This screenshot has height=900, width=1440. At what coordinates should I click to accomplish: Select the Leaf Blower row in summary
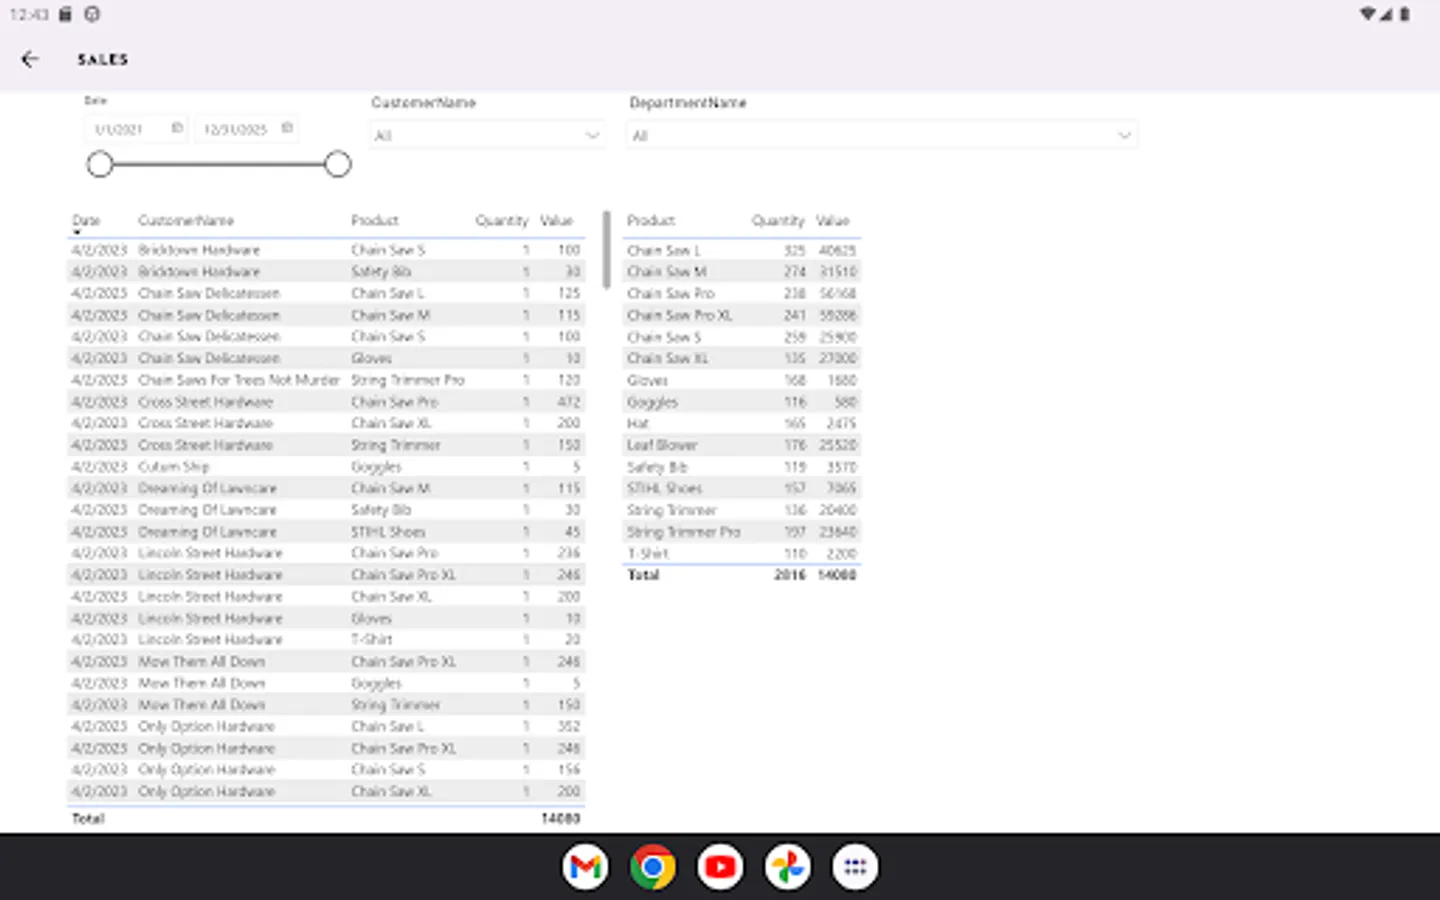[x=662, y=445]
